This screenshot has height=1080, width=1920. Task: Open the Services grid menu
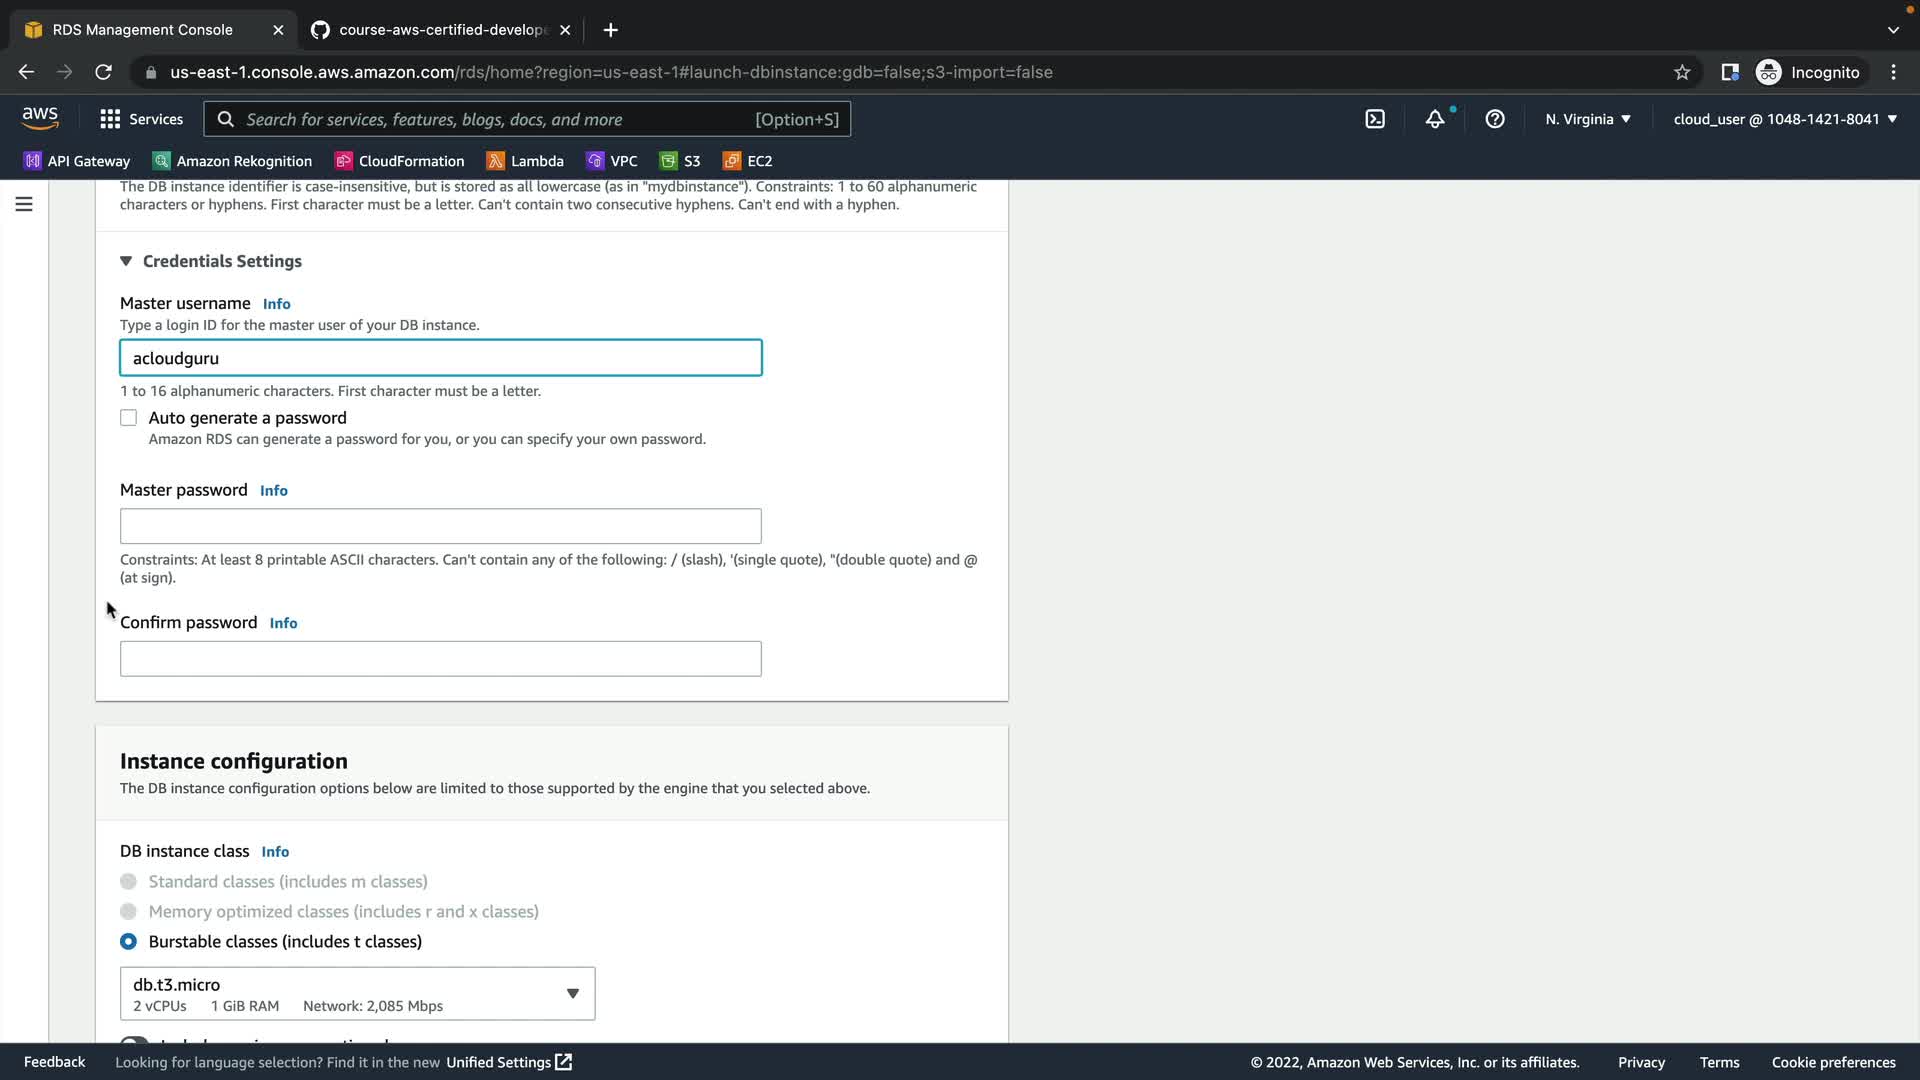click(141, 119)
